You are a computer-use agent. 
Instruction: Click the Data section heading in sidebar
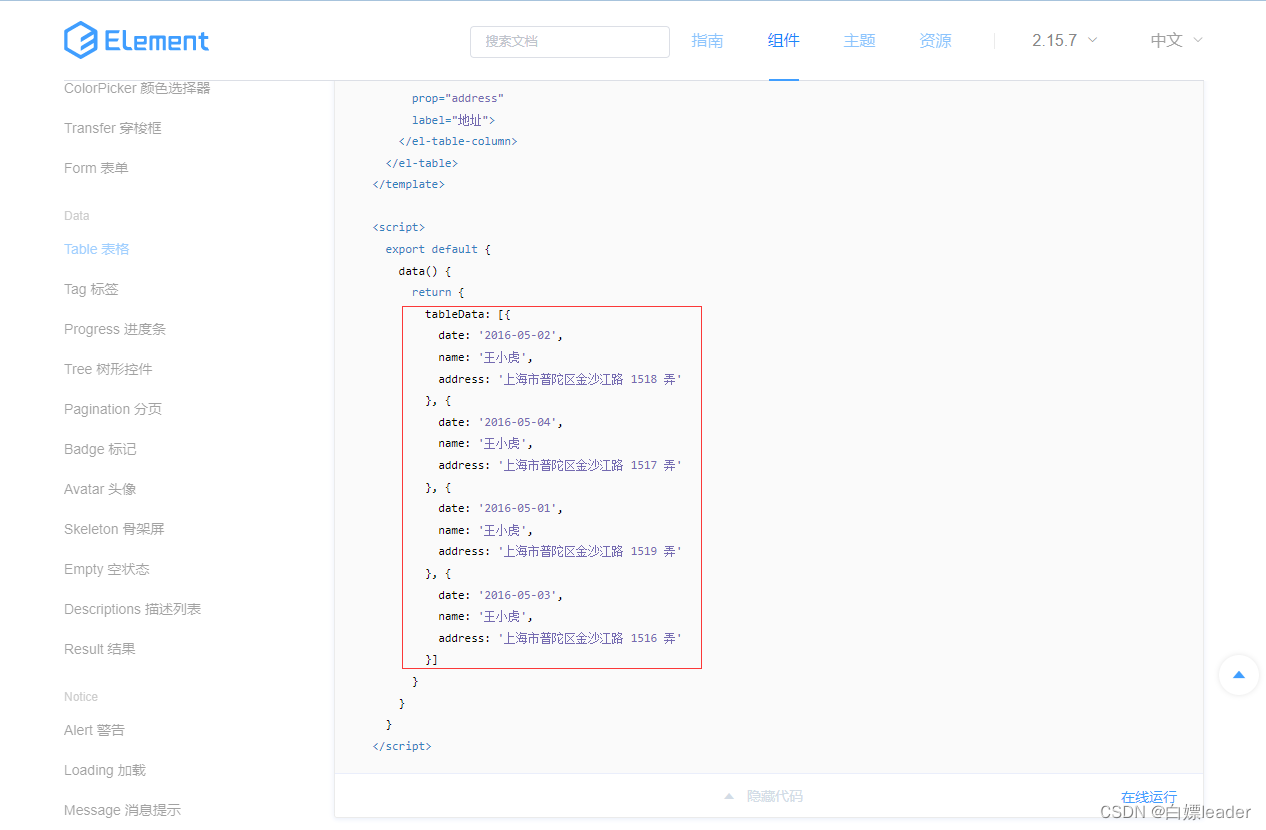77,216
